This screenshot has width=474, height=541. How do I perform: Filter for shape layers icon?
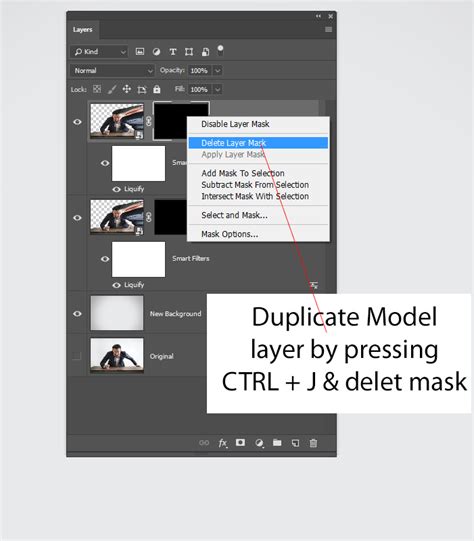tap(189, 52)
